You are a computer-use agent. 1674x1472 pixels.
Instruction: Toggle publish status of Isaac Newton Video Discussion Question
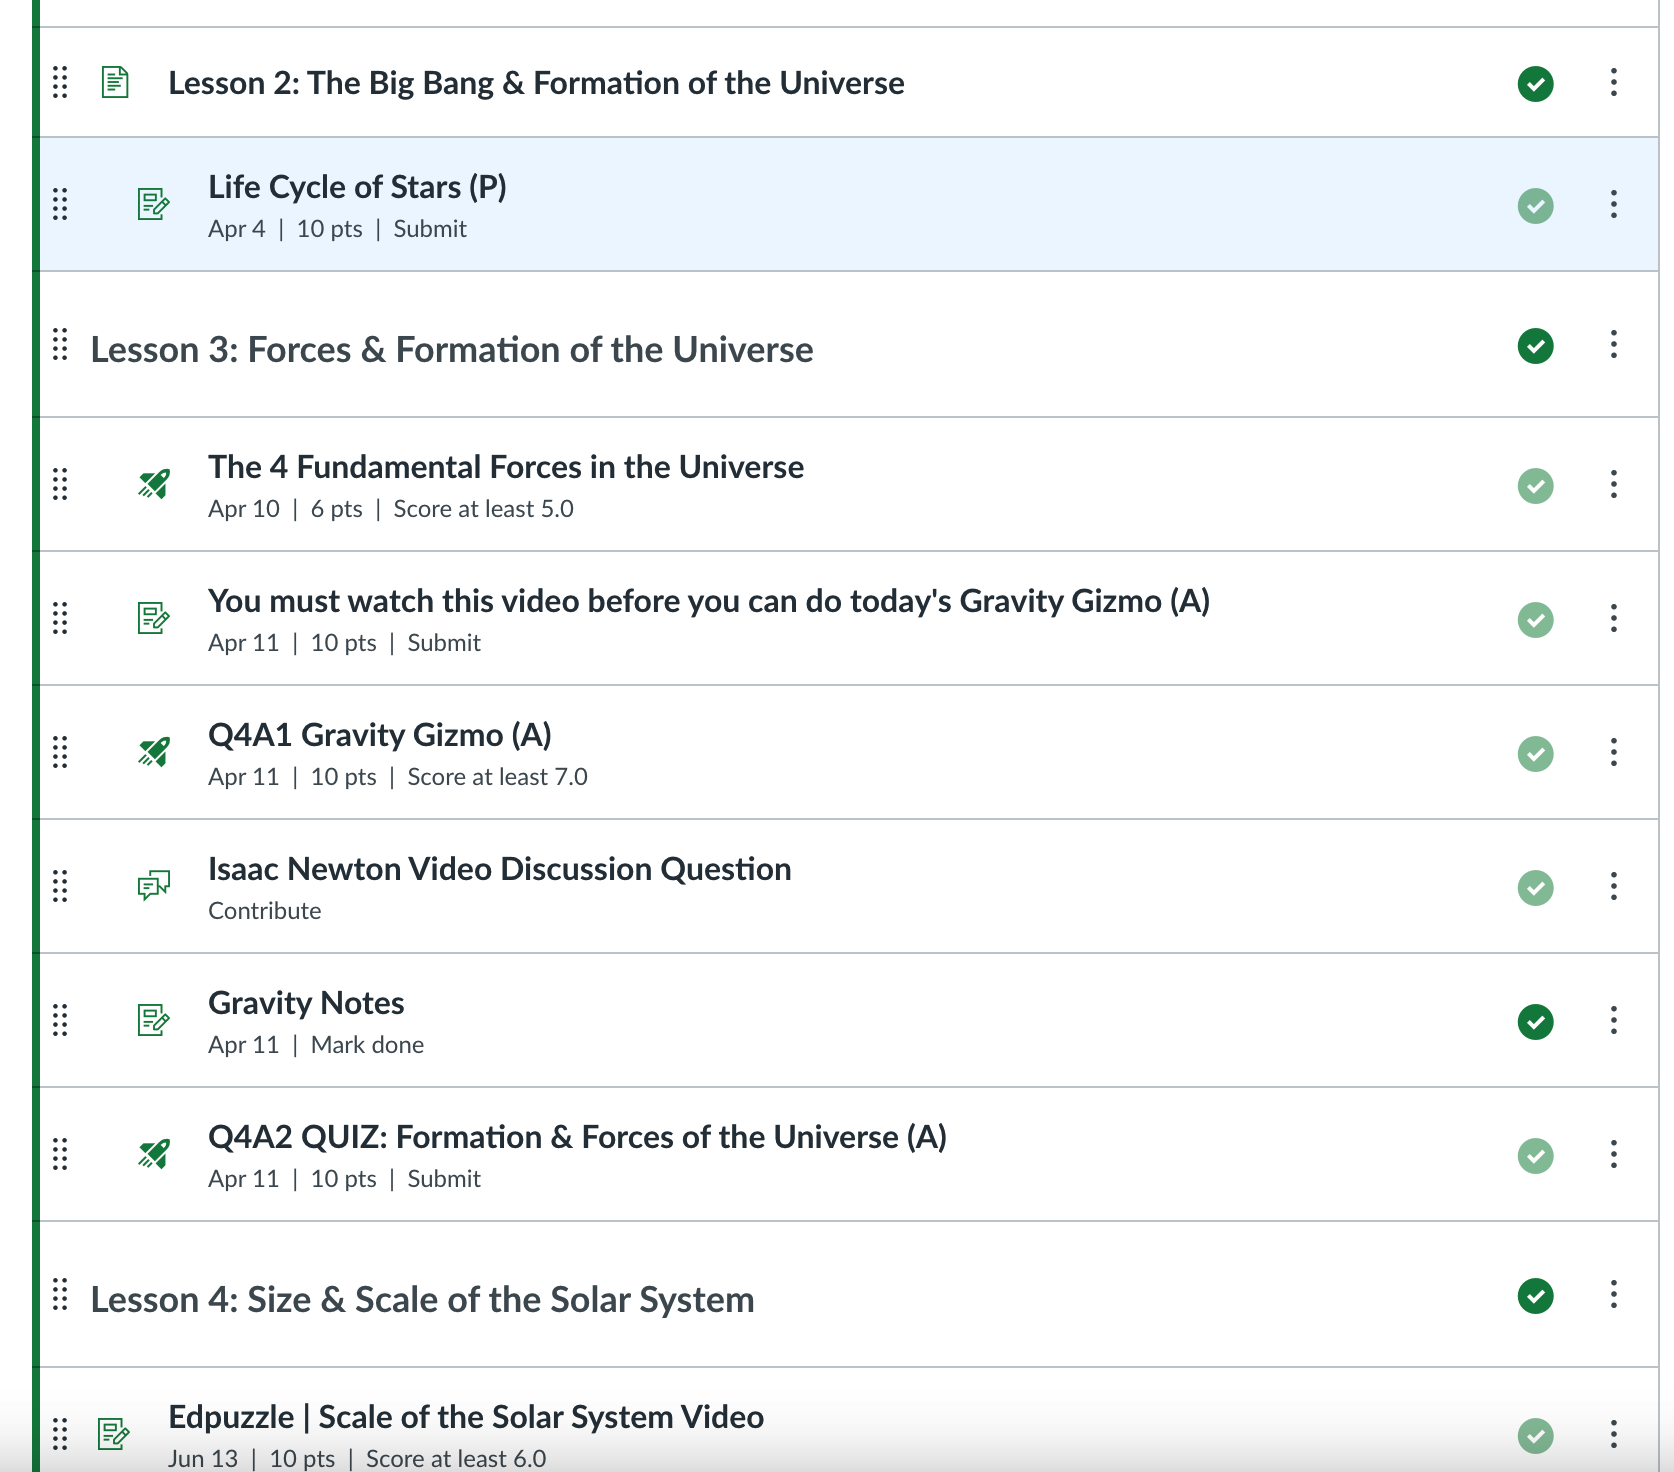(1535, 888)
